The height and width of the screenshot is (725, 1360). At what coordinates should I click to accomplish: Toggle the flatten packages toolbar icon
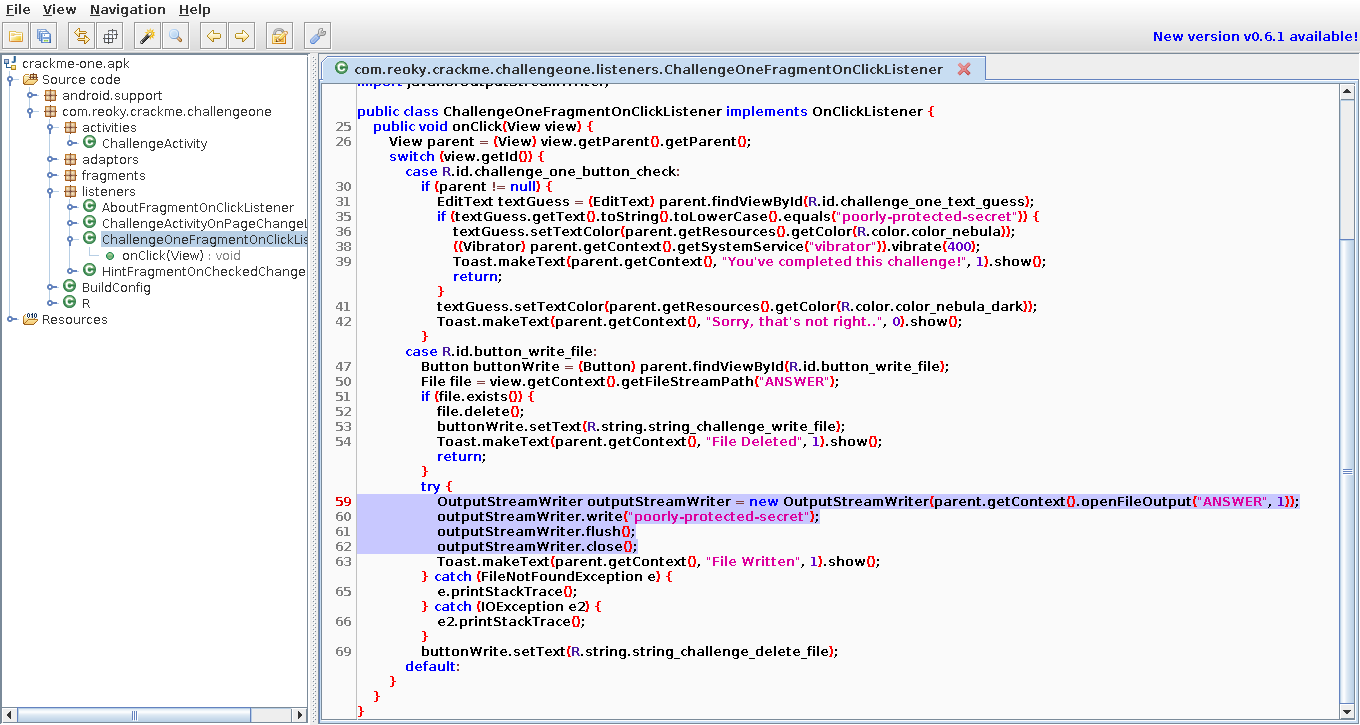110,36
